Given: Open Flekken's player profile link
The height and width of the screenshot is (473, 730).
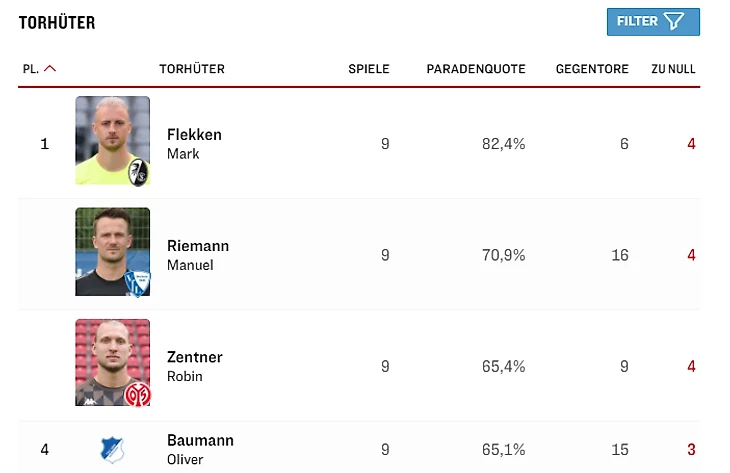Looking at the screenshot, I should [x=194, y=135].
